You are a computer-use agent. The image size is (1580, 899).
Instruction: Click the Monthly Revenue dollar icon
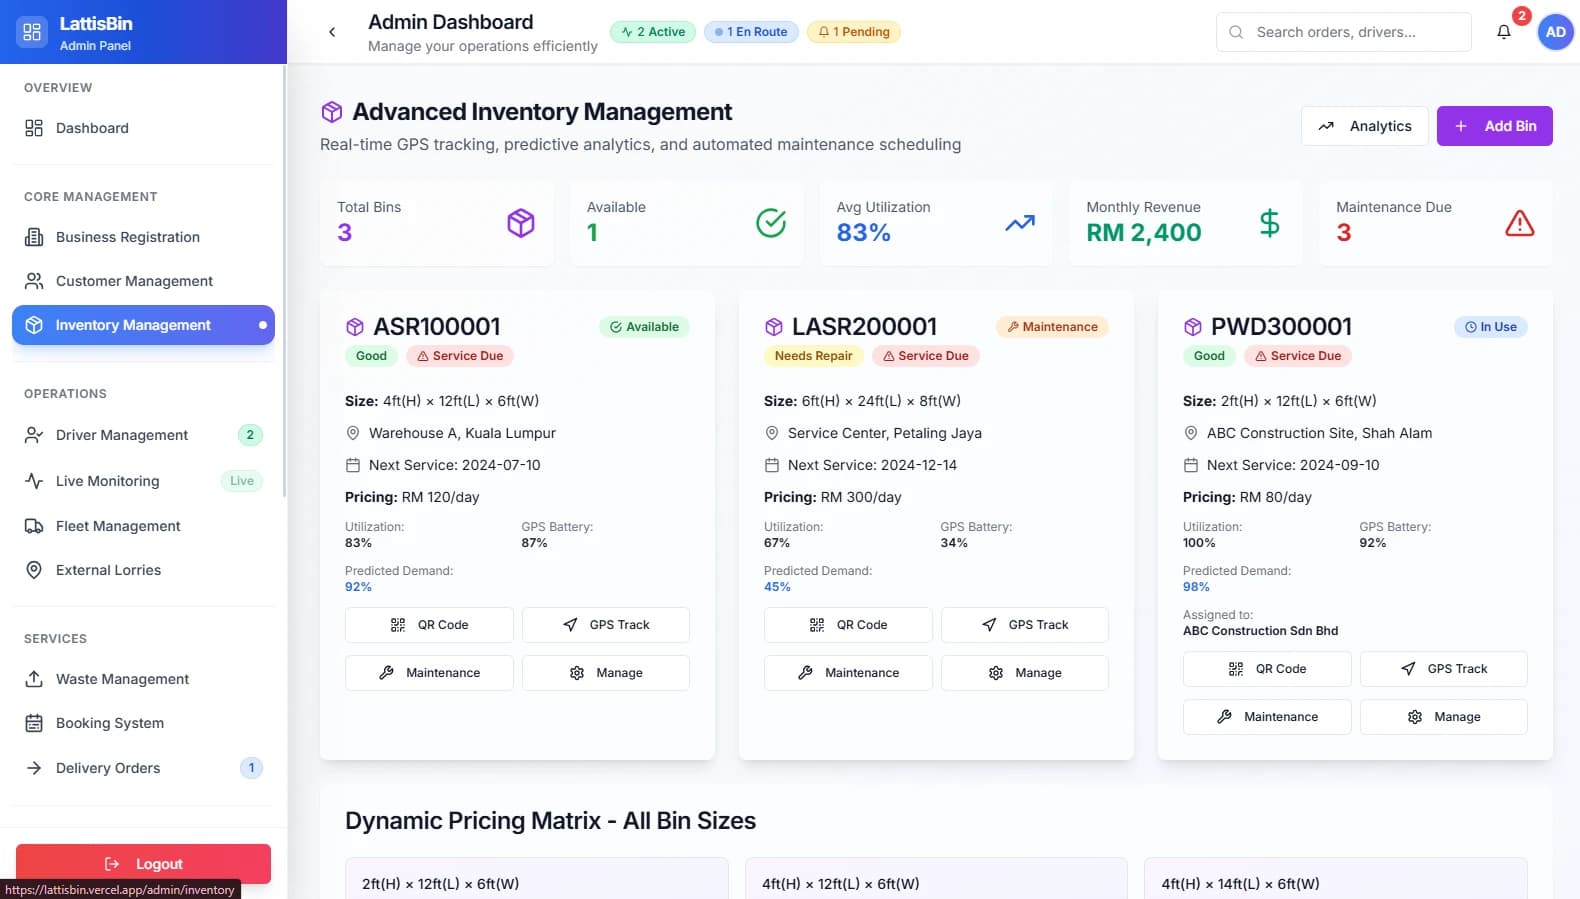pos(1269,223)
